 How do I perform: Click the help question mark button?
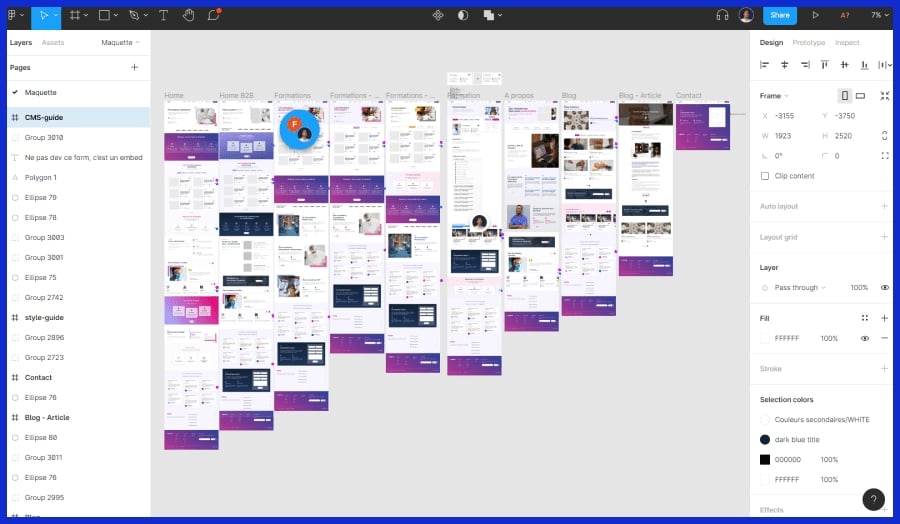point(872,499)
